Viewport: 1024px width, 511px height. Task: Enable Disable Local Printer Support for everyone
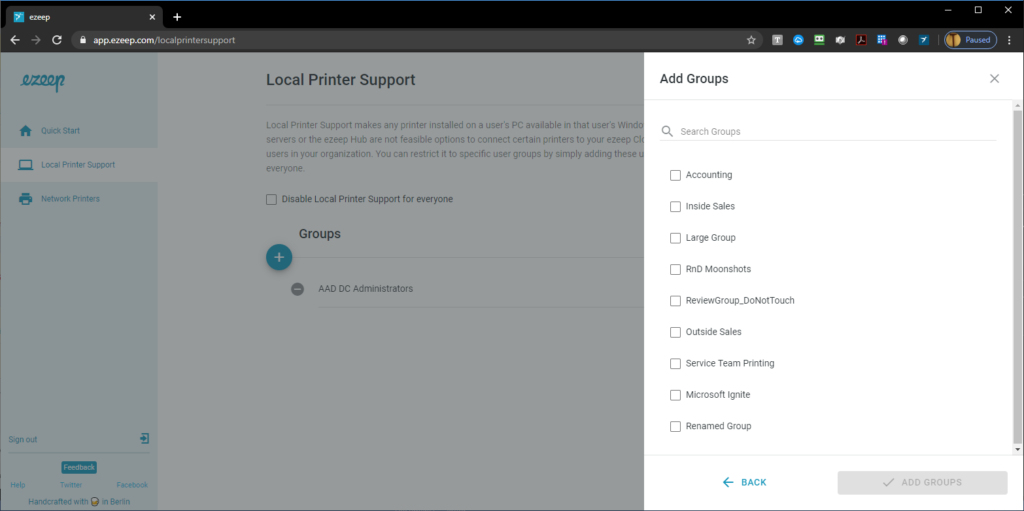click(x=271, y=199)
